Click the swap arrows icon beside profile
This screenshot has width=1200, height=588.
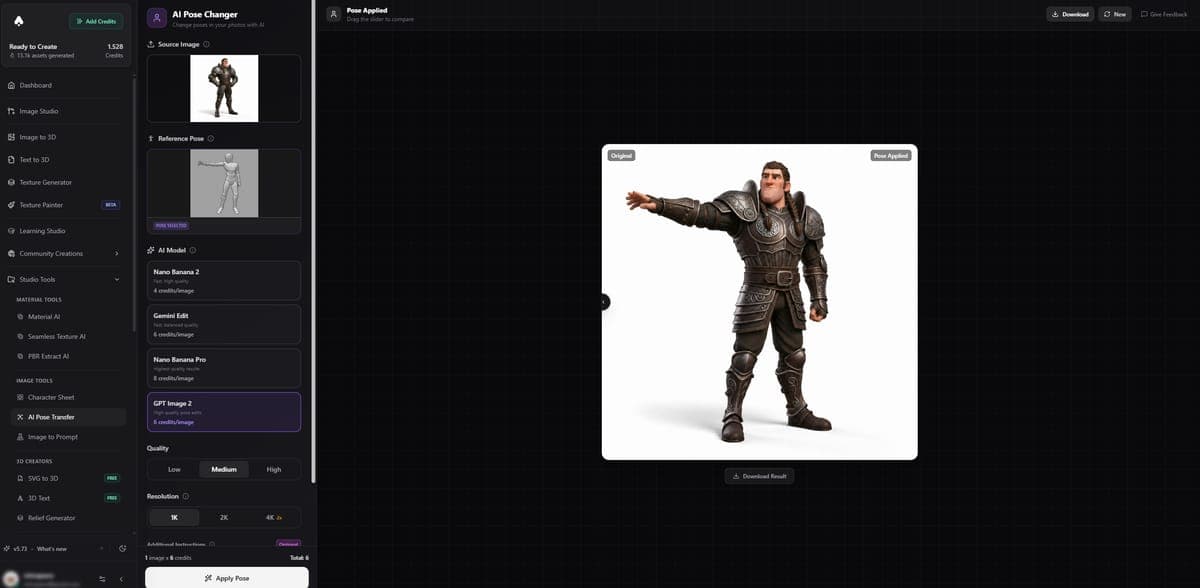tap(102, 579)
